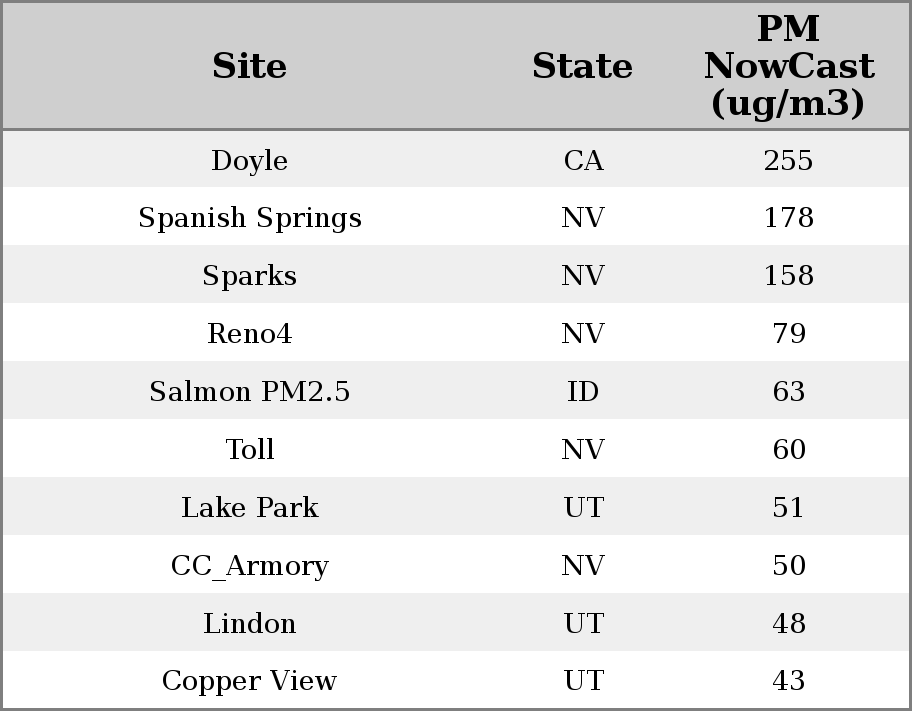
Task: Click the Salmon PM2.5 site name
Action: pyautogui.click(x=249, y=392)
